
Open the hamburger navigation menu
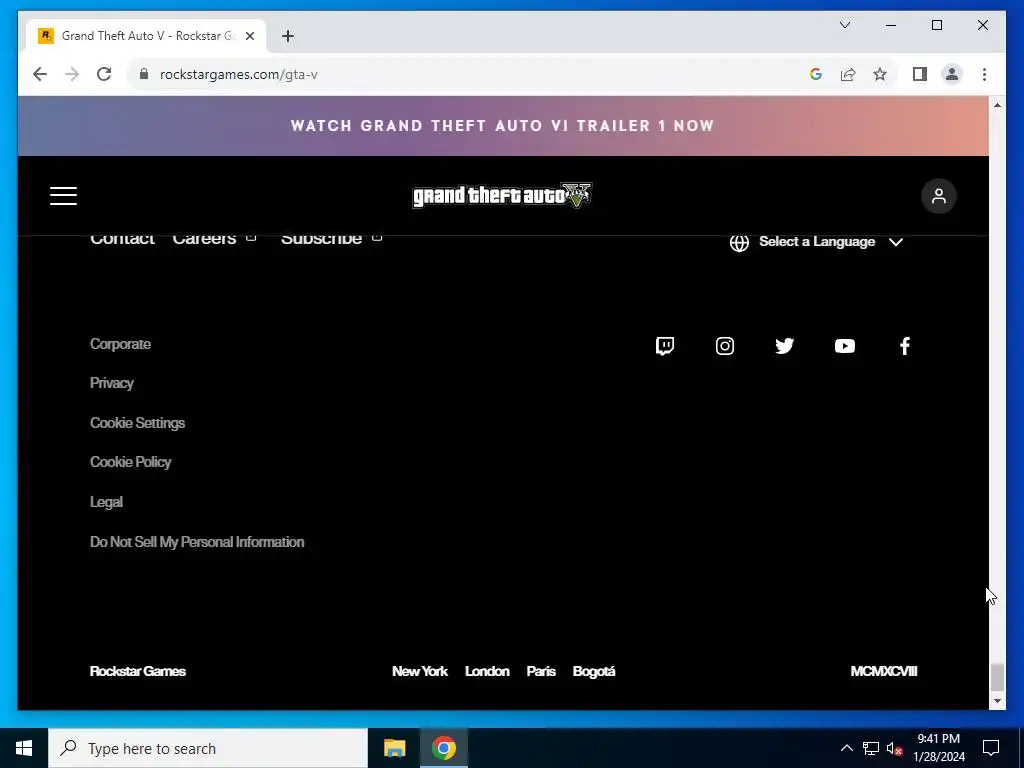63,196
